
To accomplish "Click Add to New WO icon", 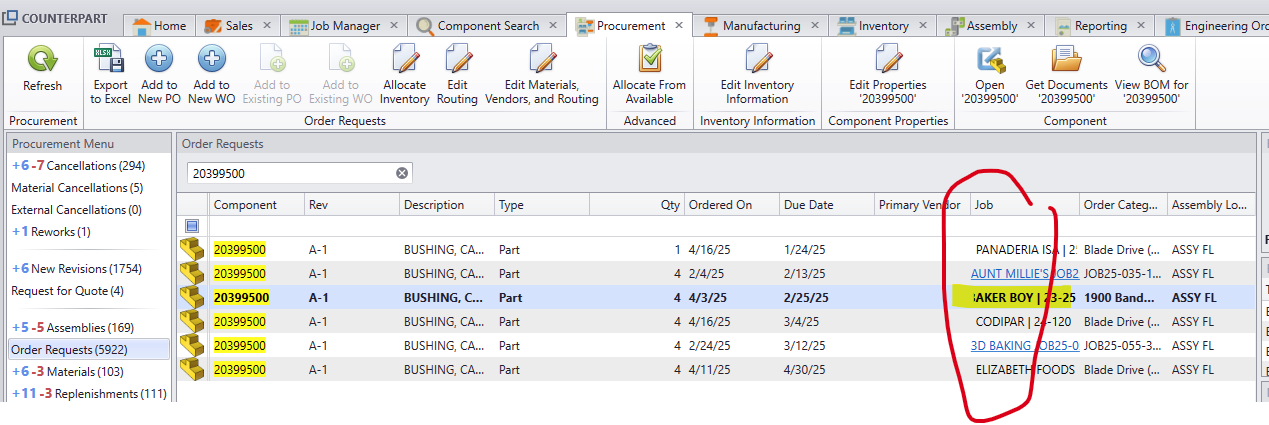I will pyautogui.click(x=211, y=60).
